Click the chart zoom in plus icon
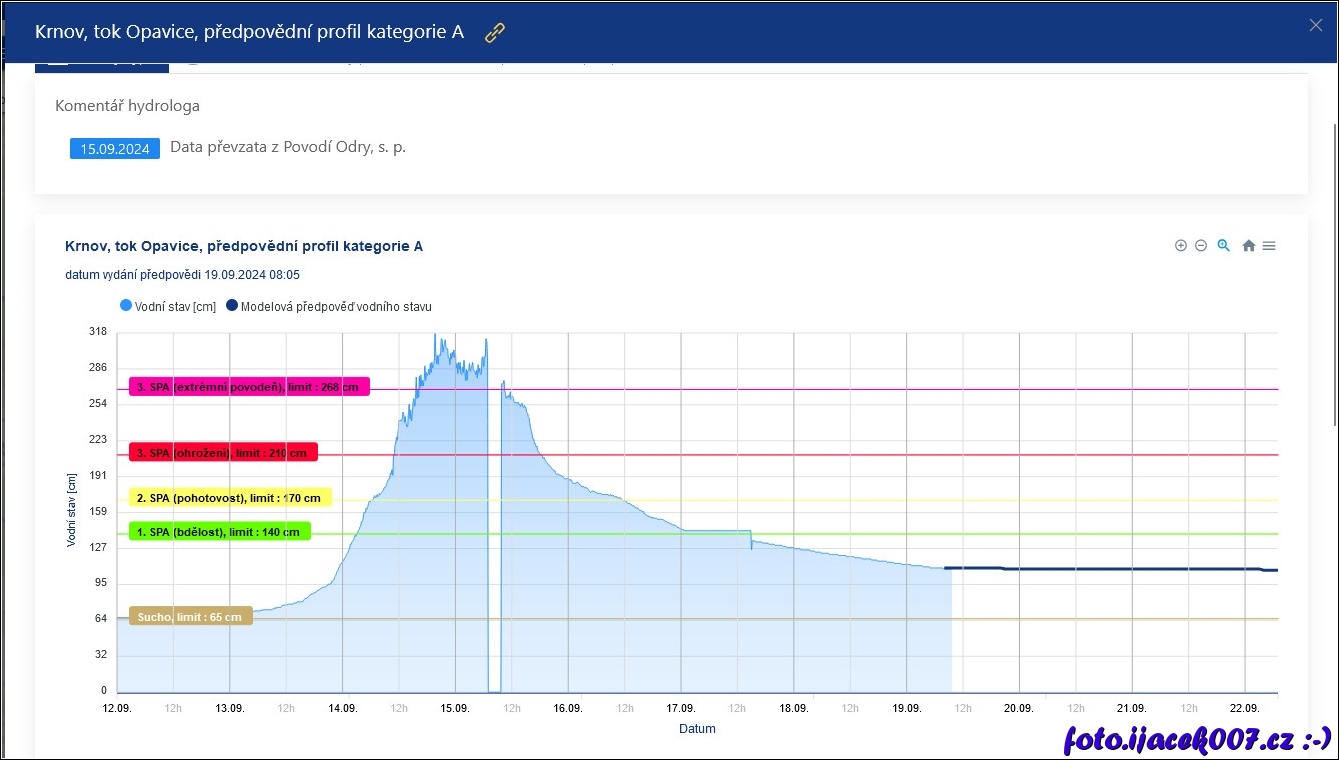This screenshot has height=760, width=1339. [1181, 246]
